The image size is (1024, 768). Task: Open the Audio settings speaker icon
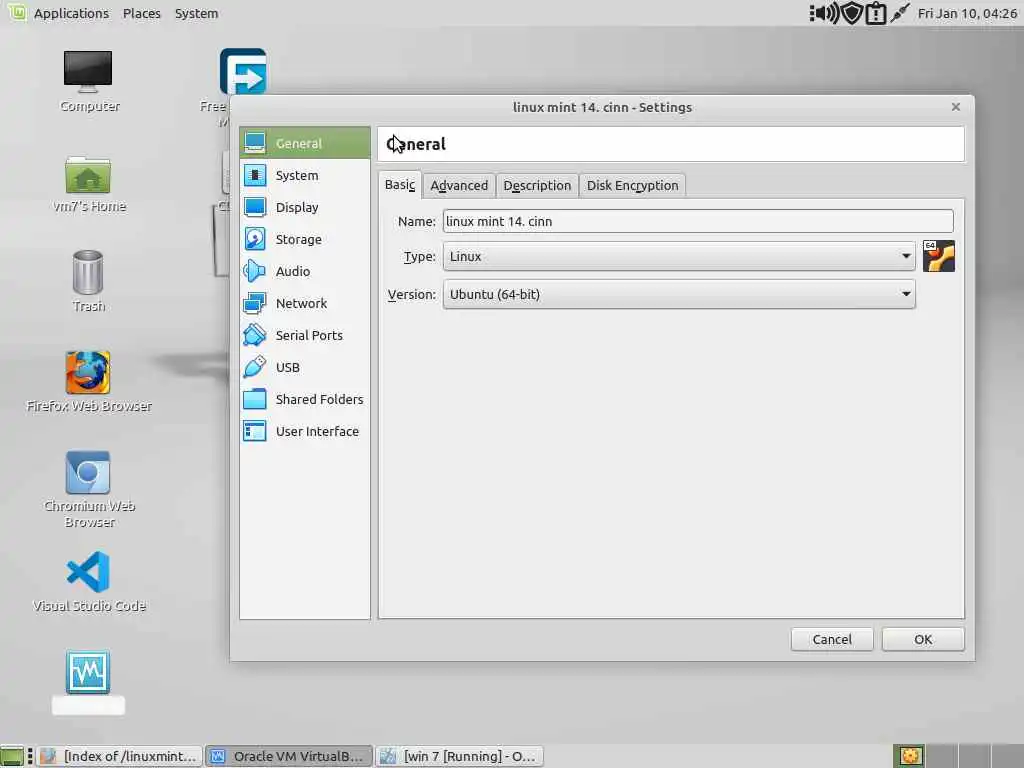click(255, 271)
